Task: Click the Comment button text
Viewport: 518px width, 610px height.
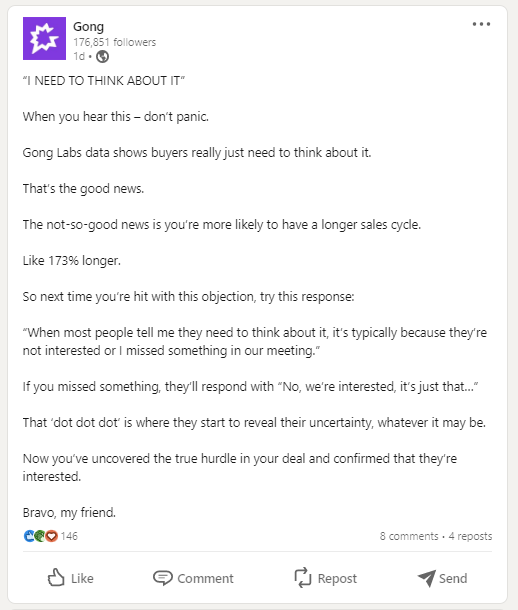Action: point(205,578)
